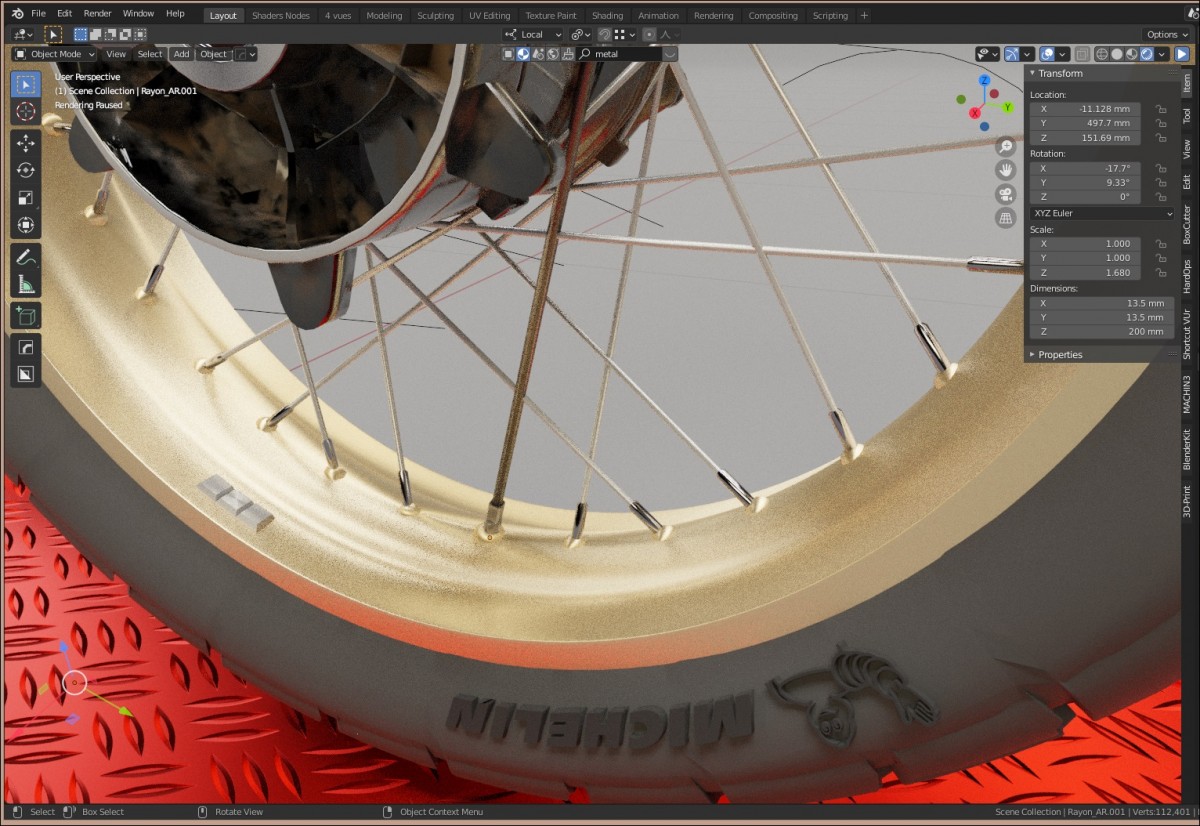1200x826 pixels.
Task: Toggle camera view with the camera icon
Action: point(1006,194)
